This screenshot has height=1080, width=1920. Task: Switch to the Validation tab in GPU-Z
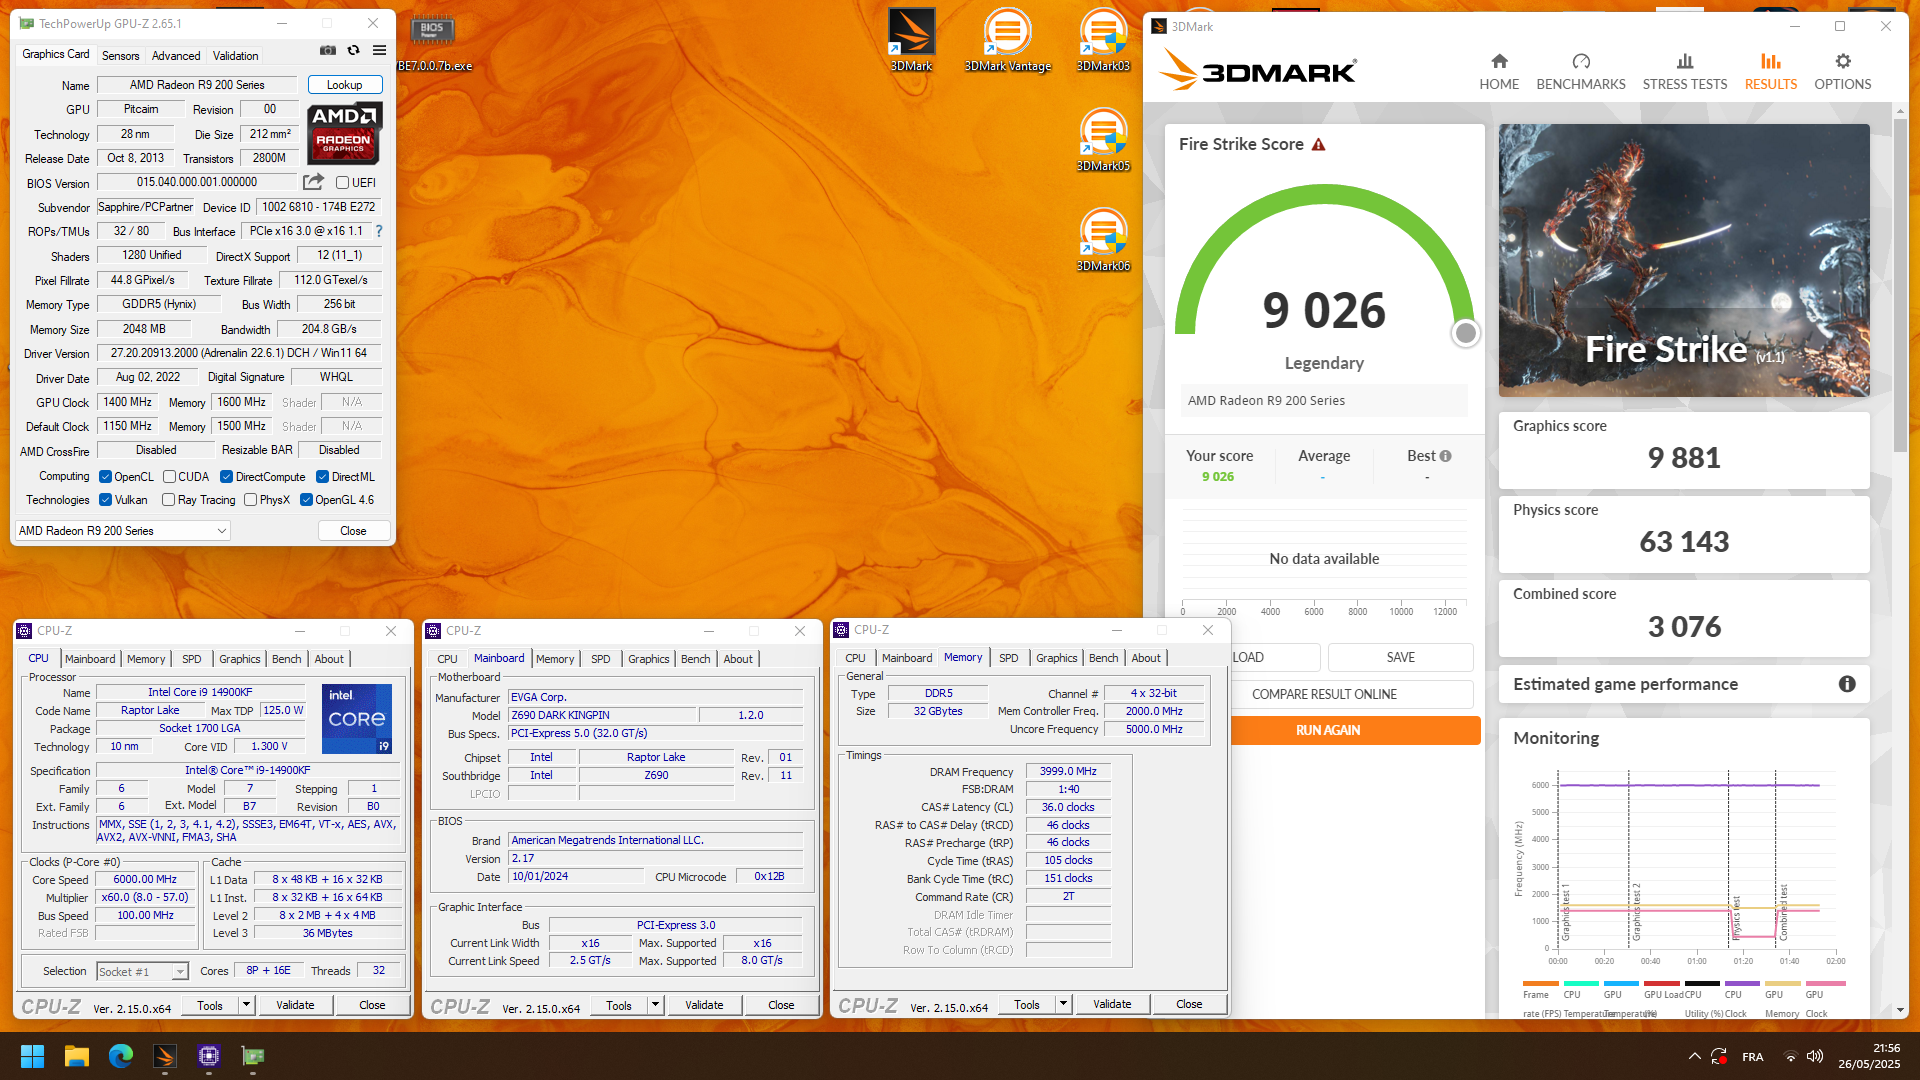236,56
